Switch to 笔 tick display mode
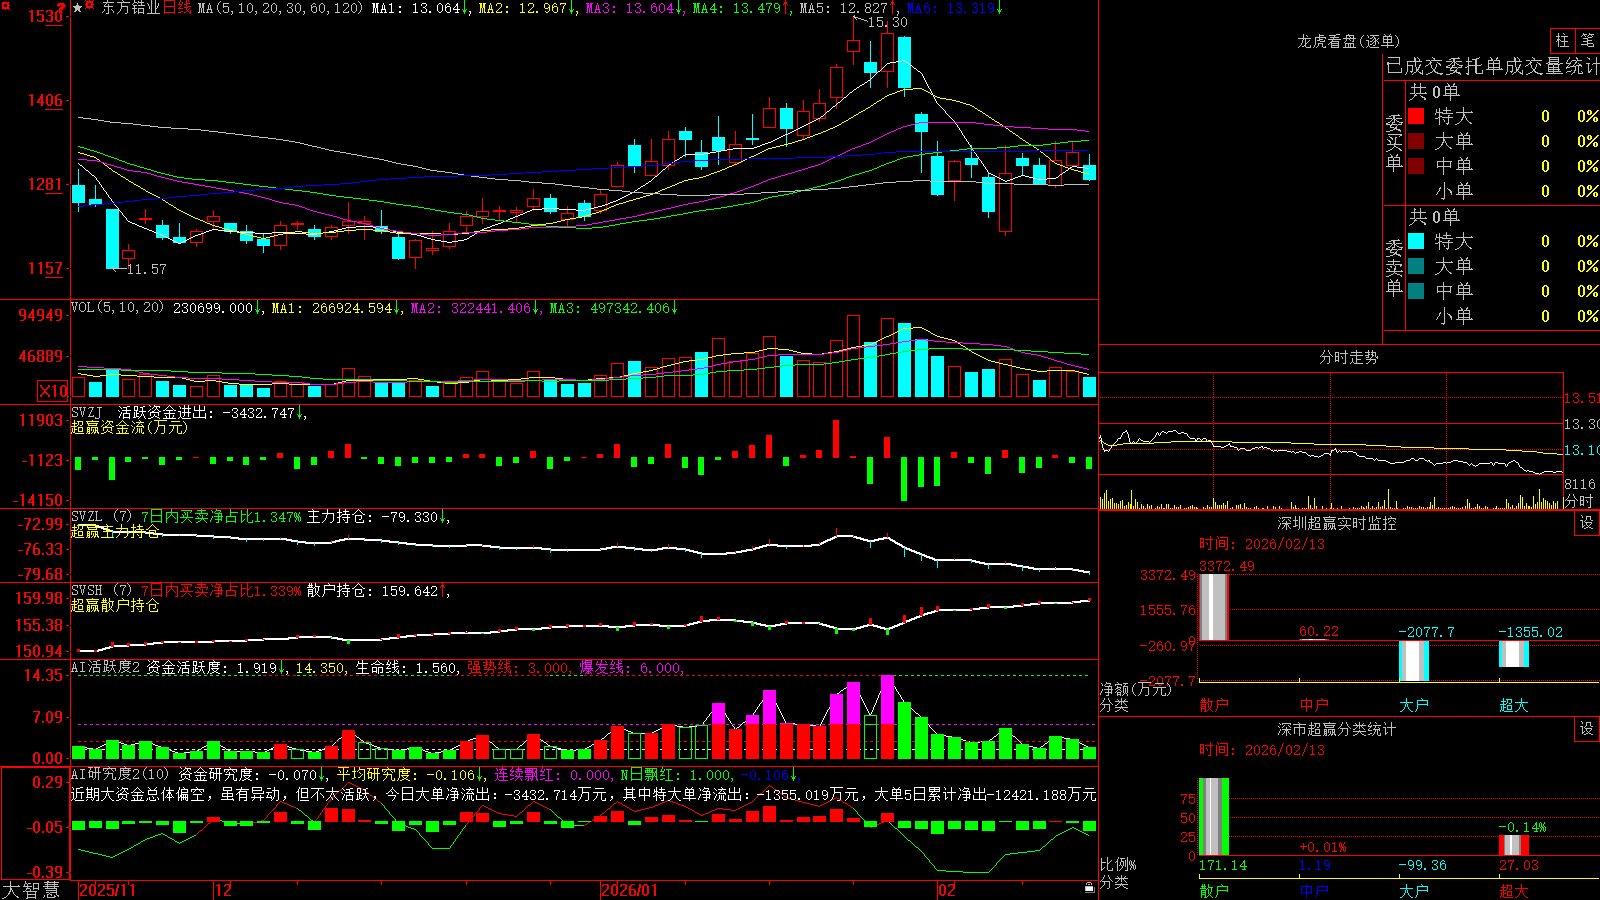 tap(1587, 41)
